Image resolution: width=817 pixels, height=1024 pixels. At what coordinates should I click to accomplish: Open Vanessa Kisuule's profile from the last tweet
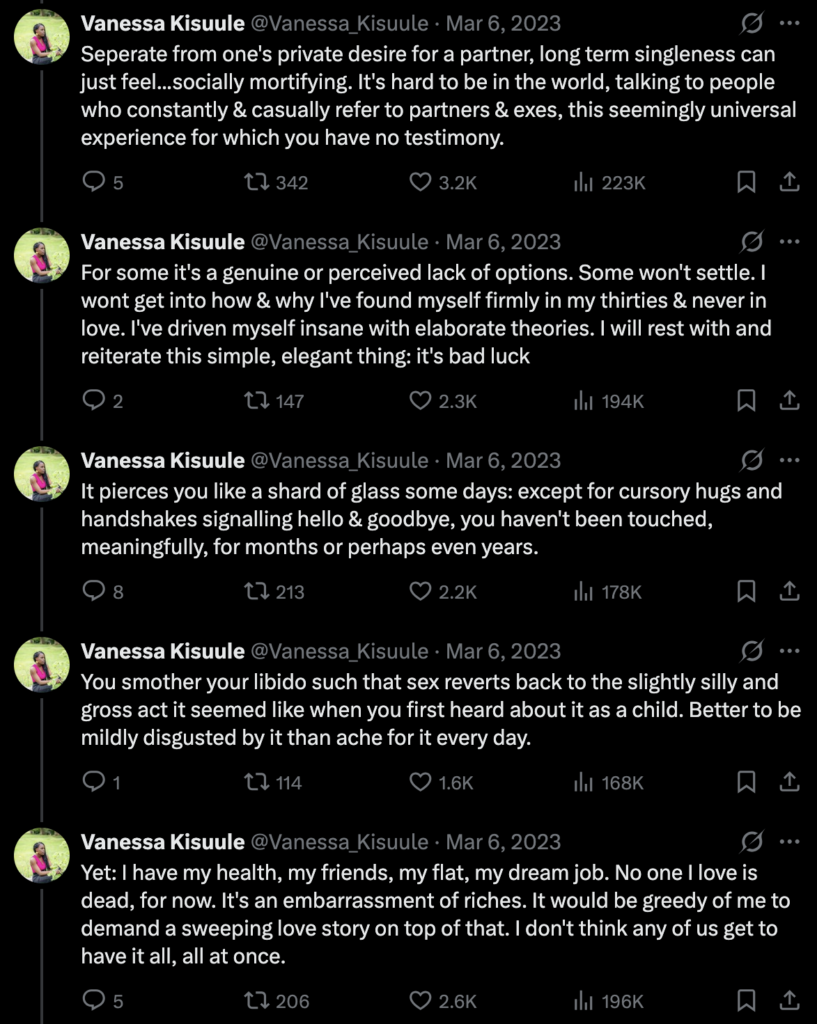click(x=162, y=842)
